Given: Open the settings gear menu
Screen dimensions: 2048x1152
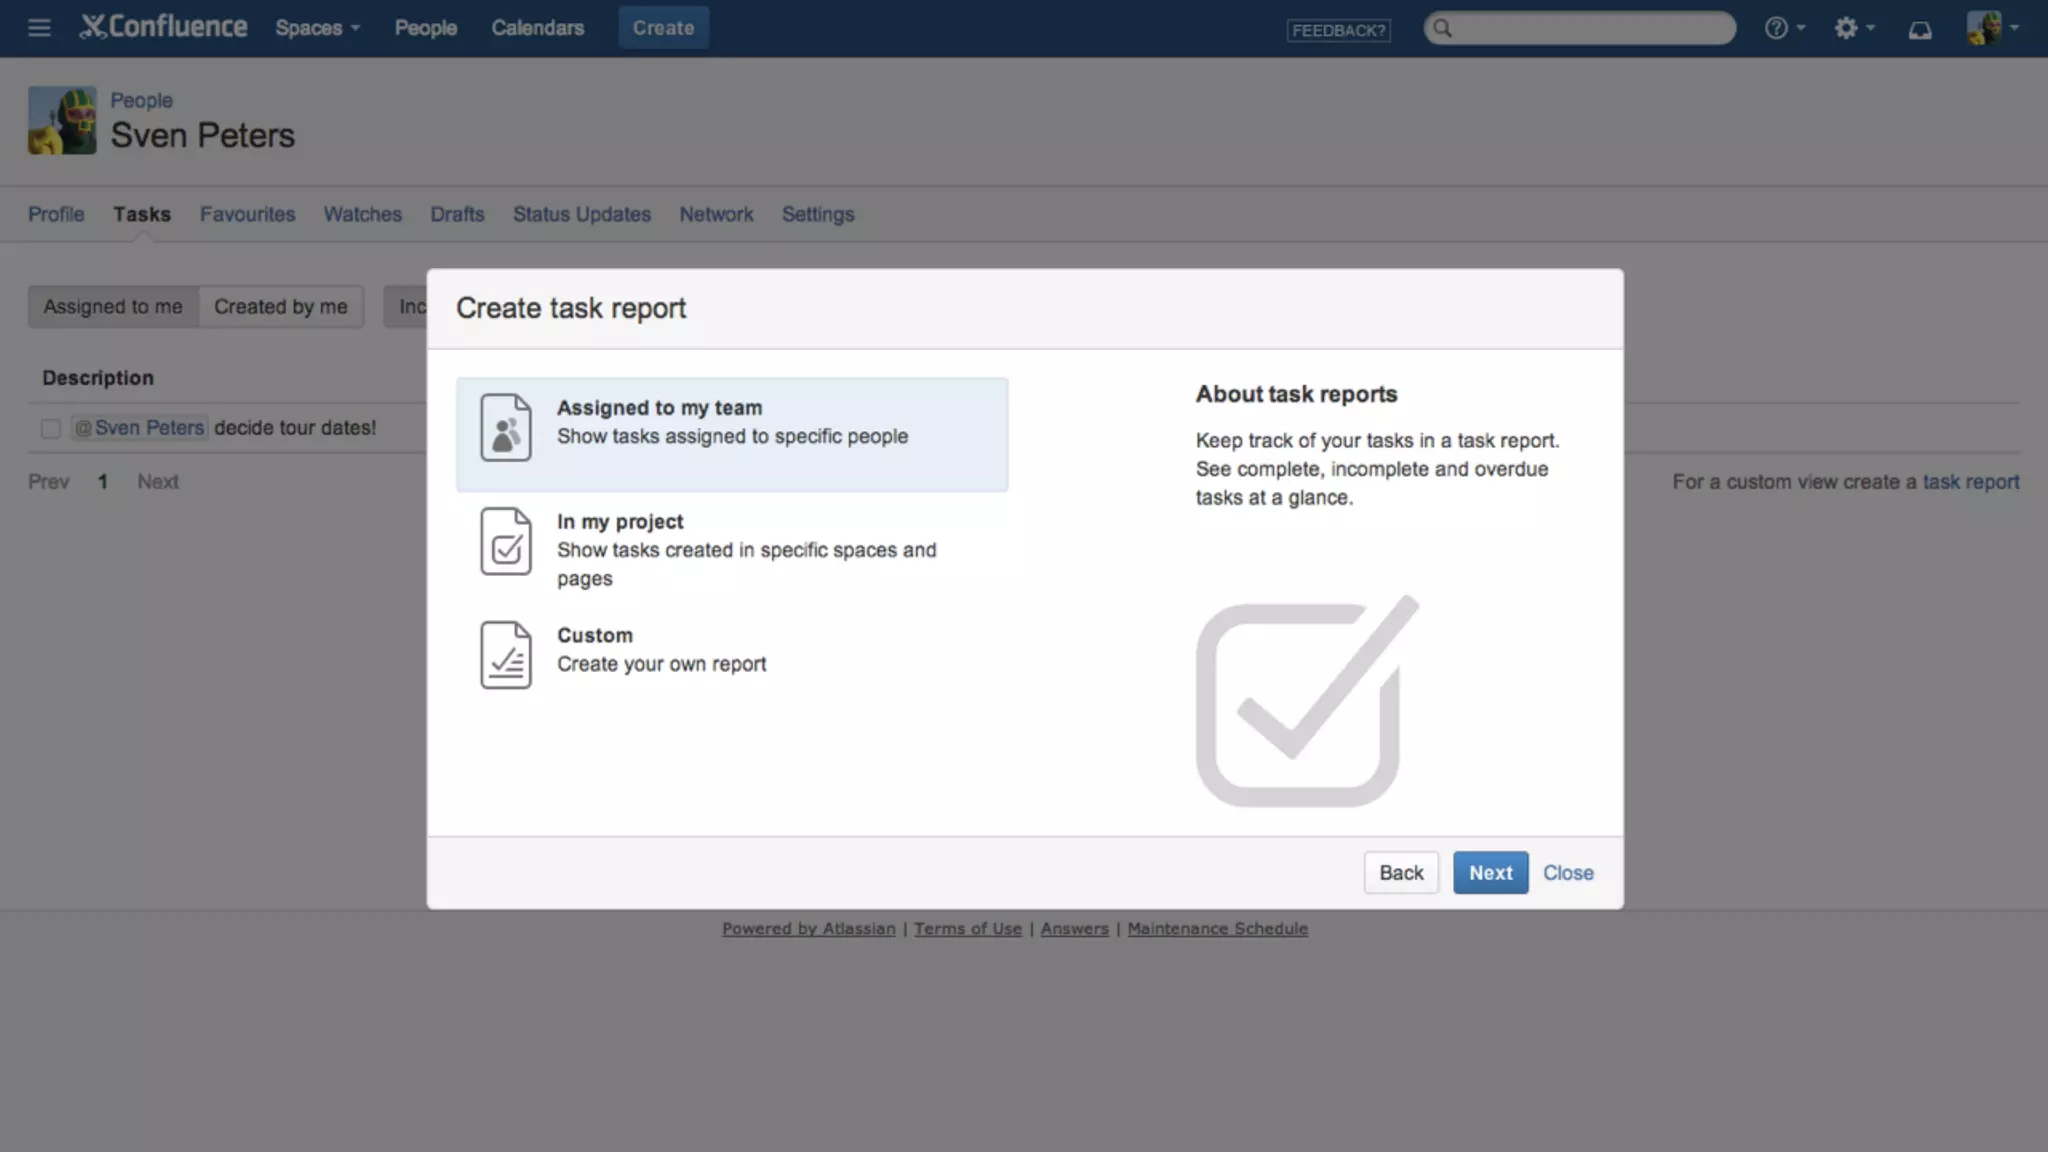Looking at the screenshot, I should pos(1846,28).
